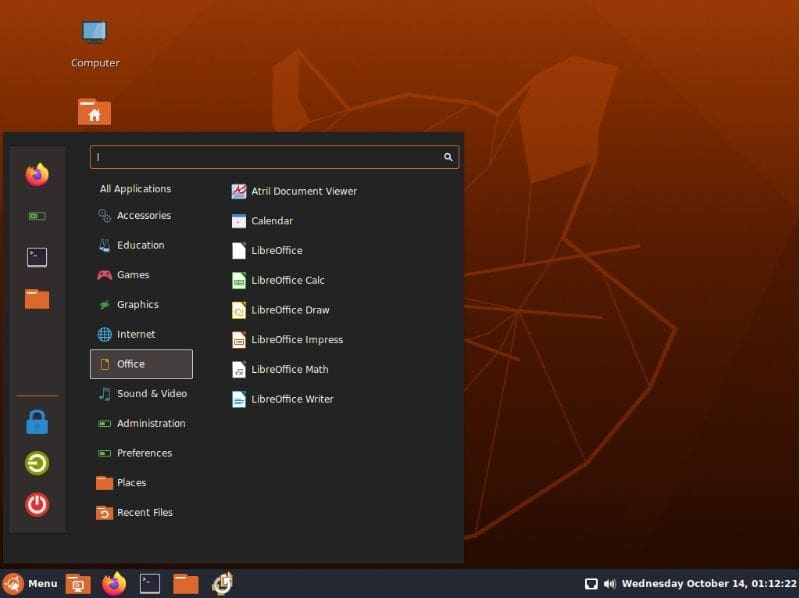Launch 'LibreOffice Writer' by its label

(292, 399)
